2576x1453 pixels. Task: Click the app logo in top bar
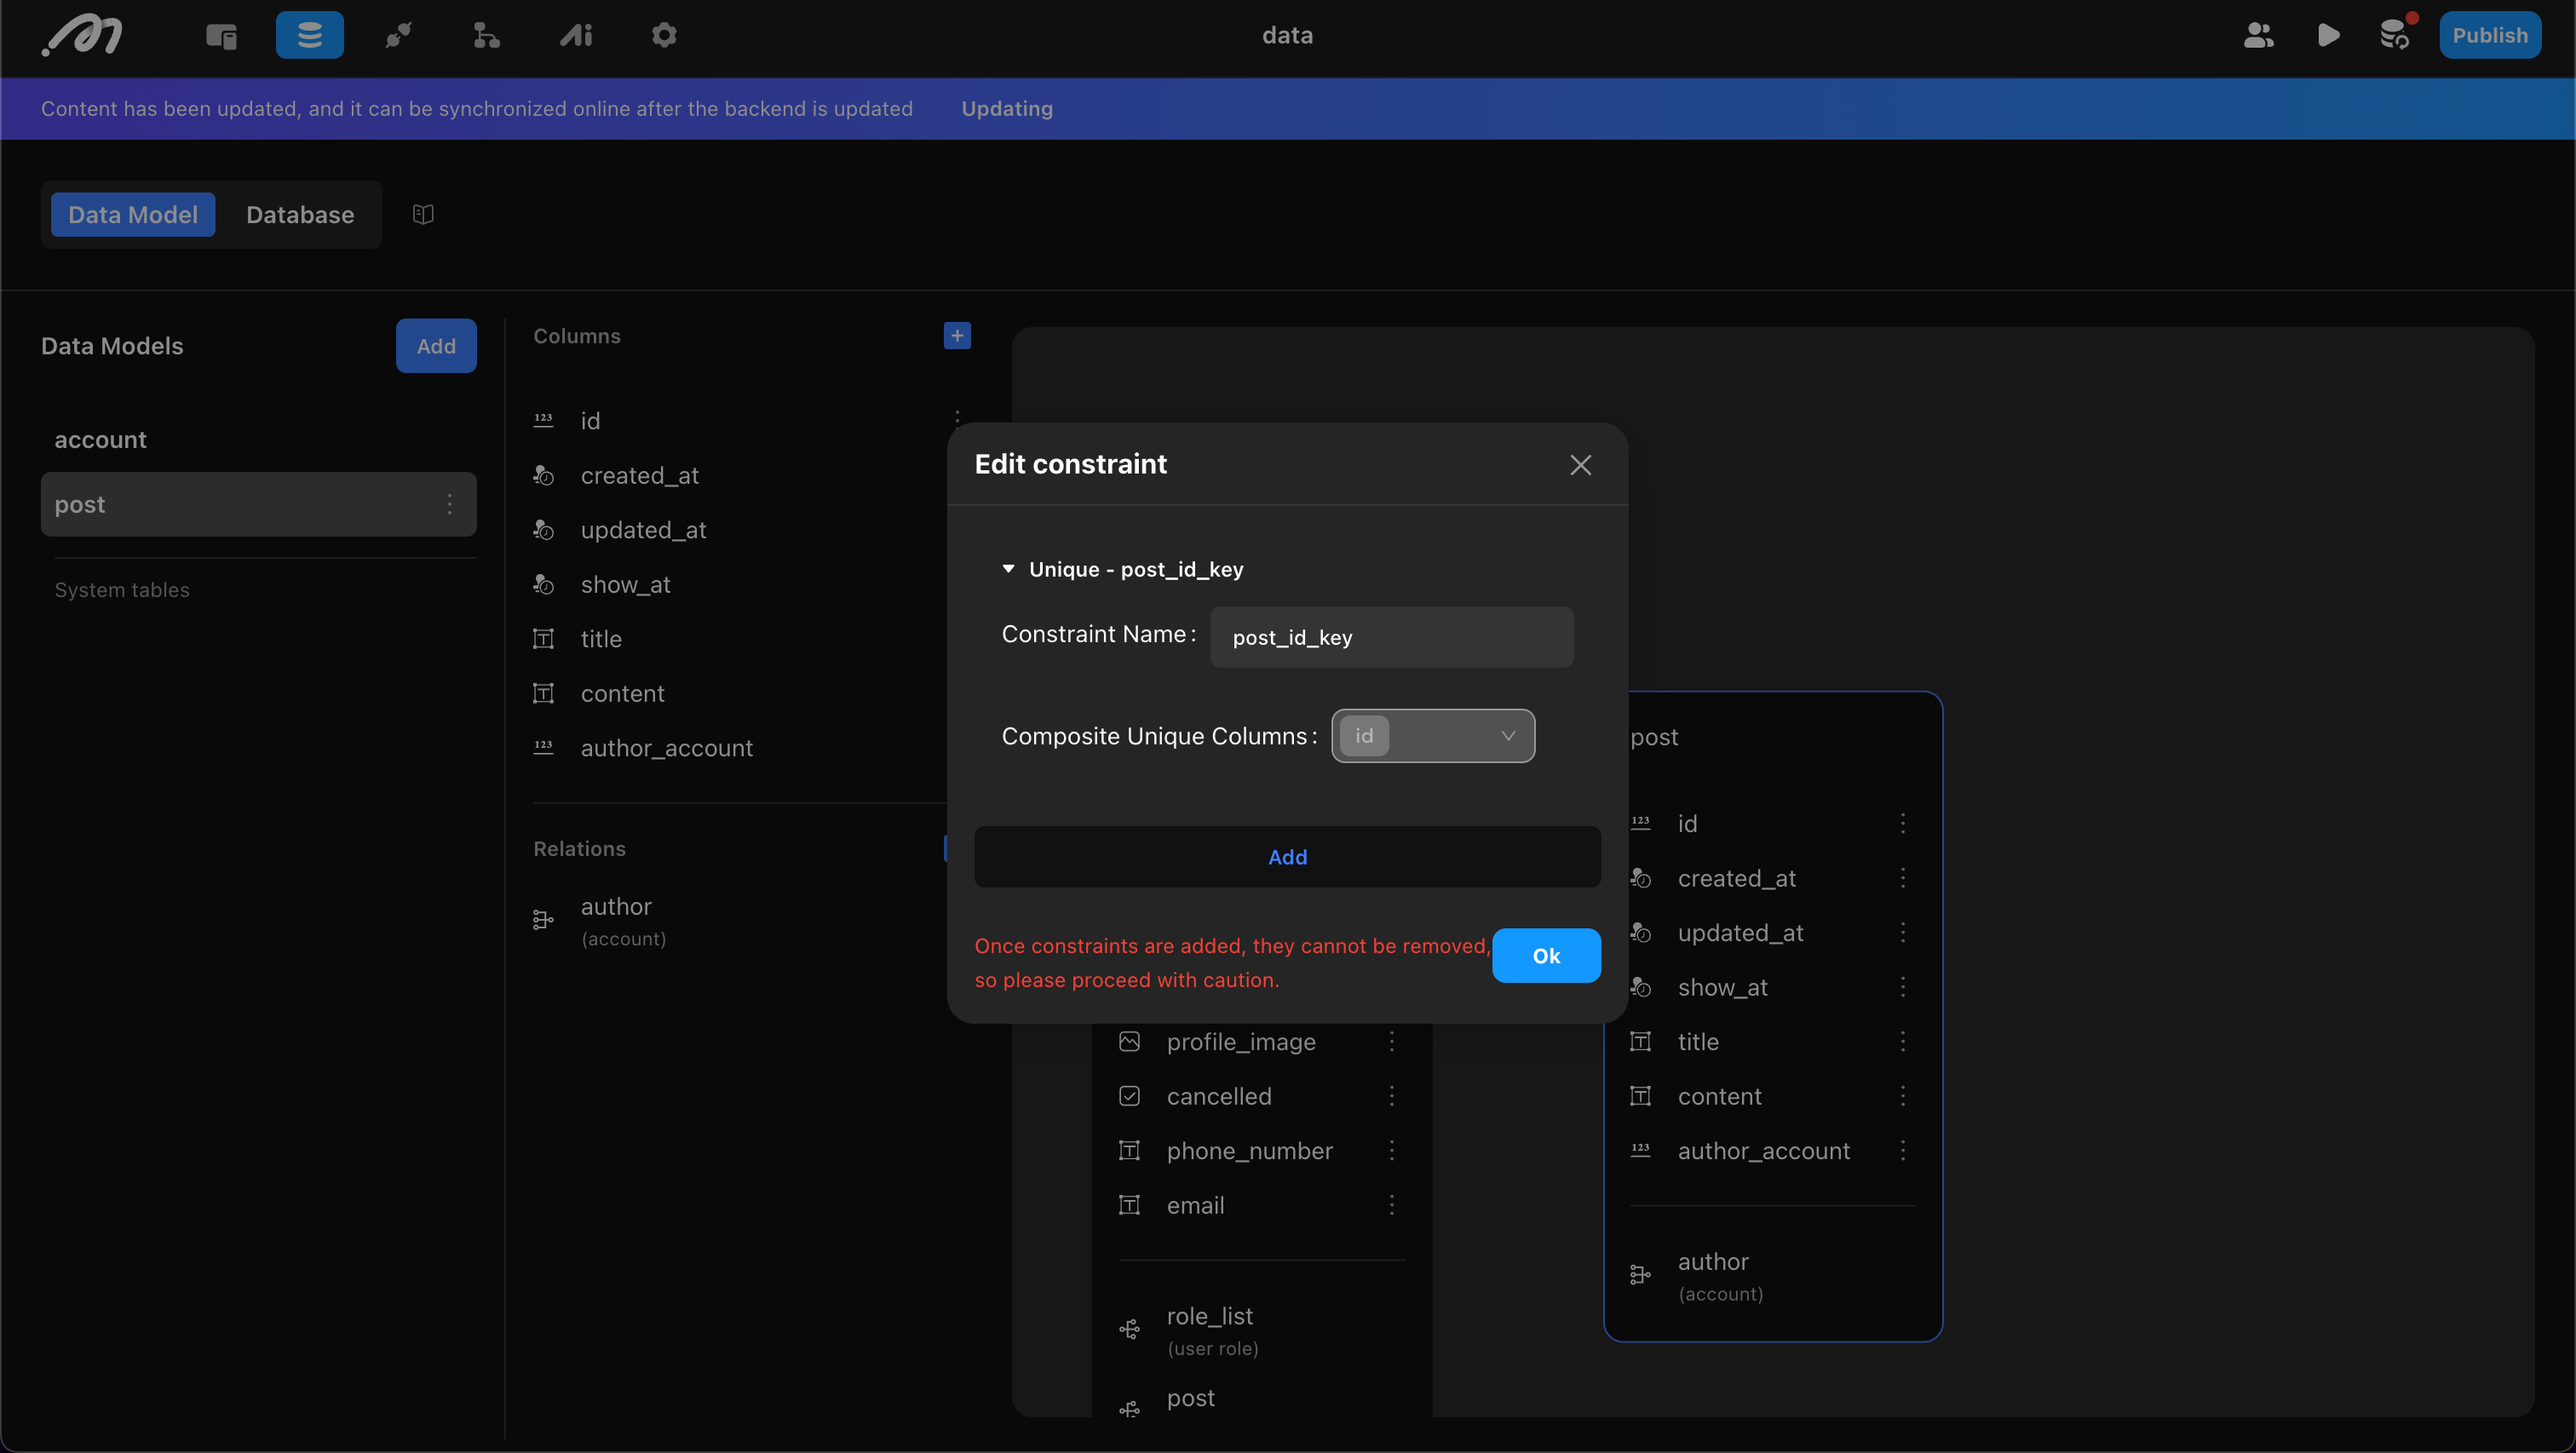pyautogui.click(x=82, y=35)
